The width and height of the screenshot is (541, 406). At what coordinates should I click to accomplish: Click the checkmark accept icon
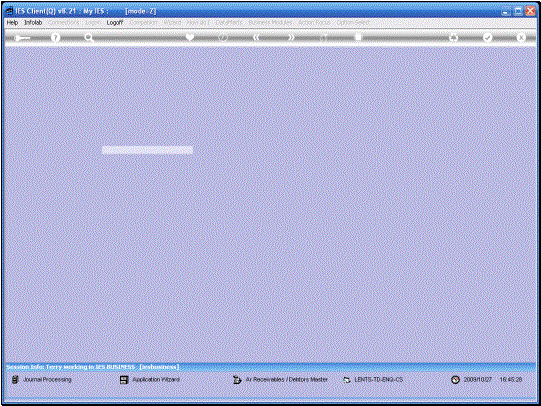[x=487, y=37]
